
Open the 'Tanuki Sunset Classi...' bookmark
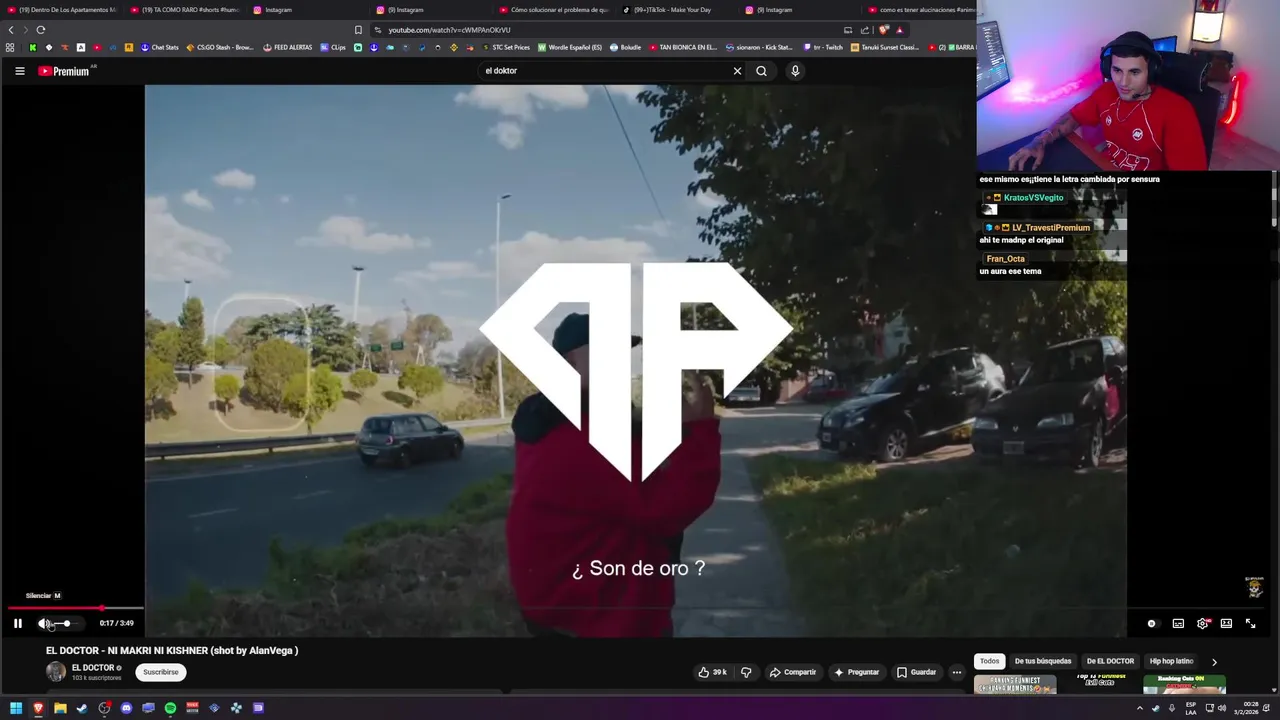click(885, 47)
